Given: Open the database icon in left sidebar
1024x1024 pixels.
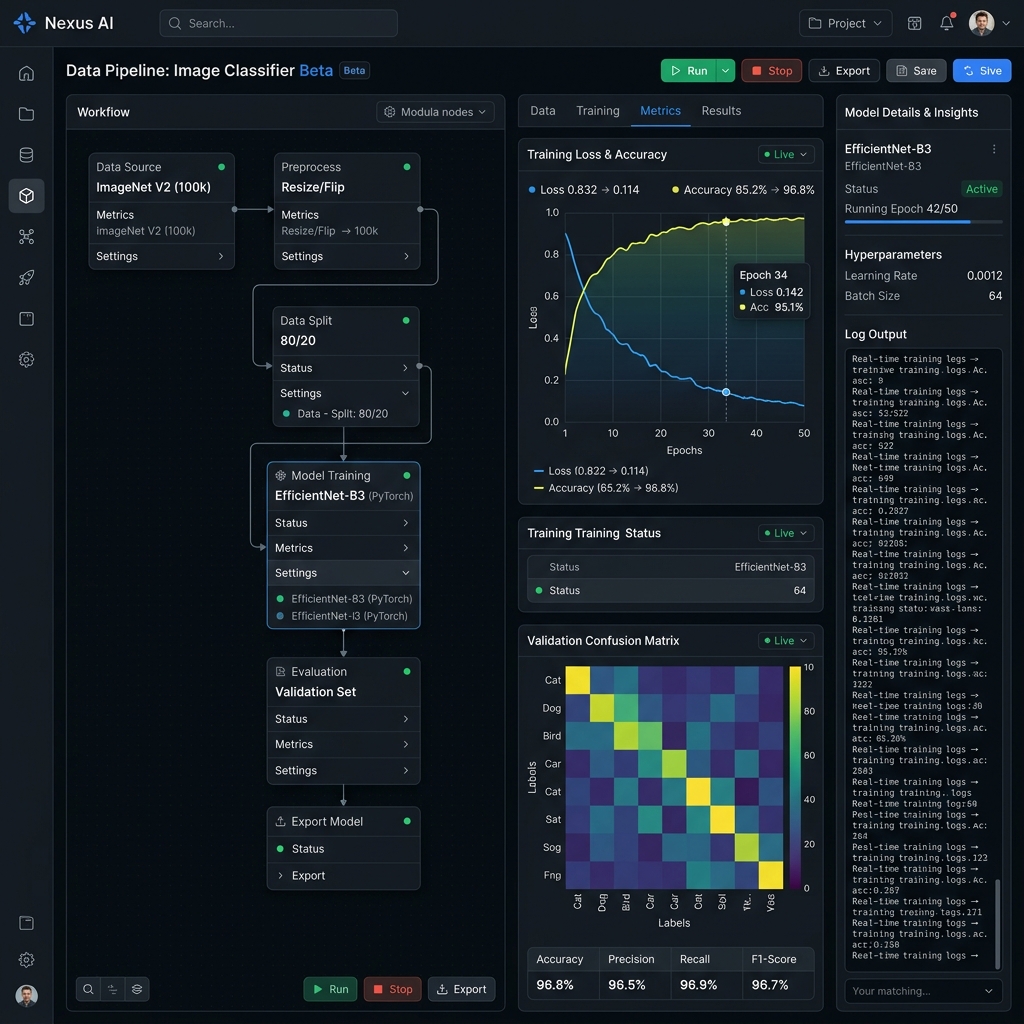Looking at the screenshot, I should click(x=26, y=155).
